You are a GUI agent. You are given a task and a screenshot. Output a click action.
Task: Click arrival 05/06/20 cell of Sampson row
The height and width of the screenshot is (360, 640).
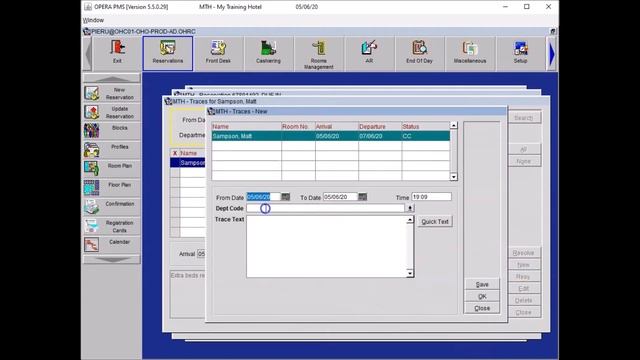(337, 136)
